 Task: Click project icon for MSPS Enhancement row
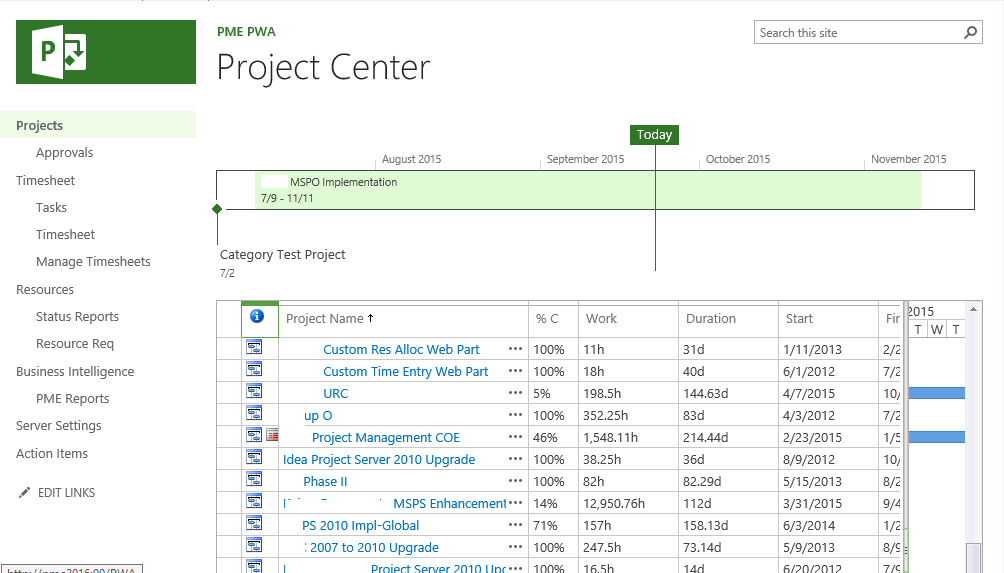(254, 501)
